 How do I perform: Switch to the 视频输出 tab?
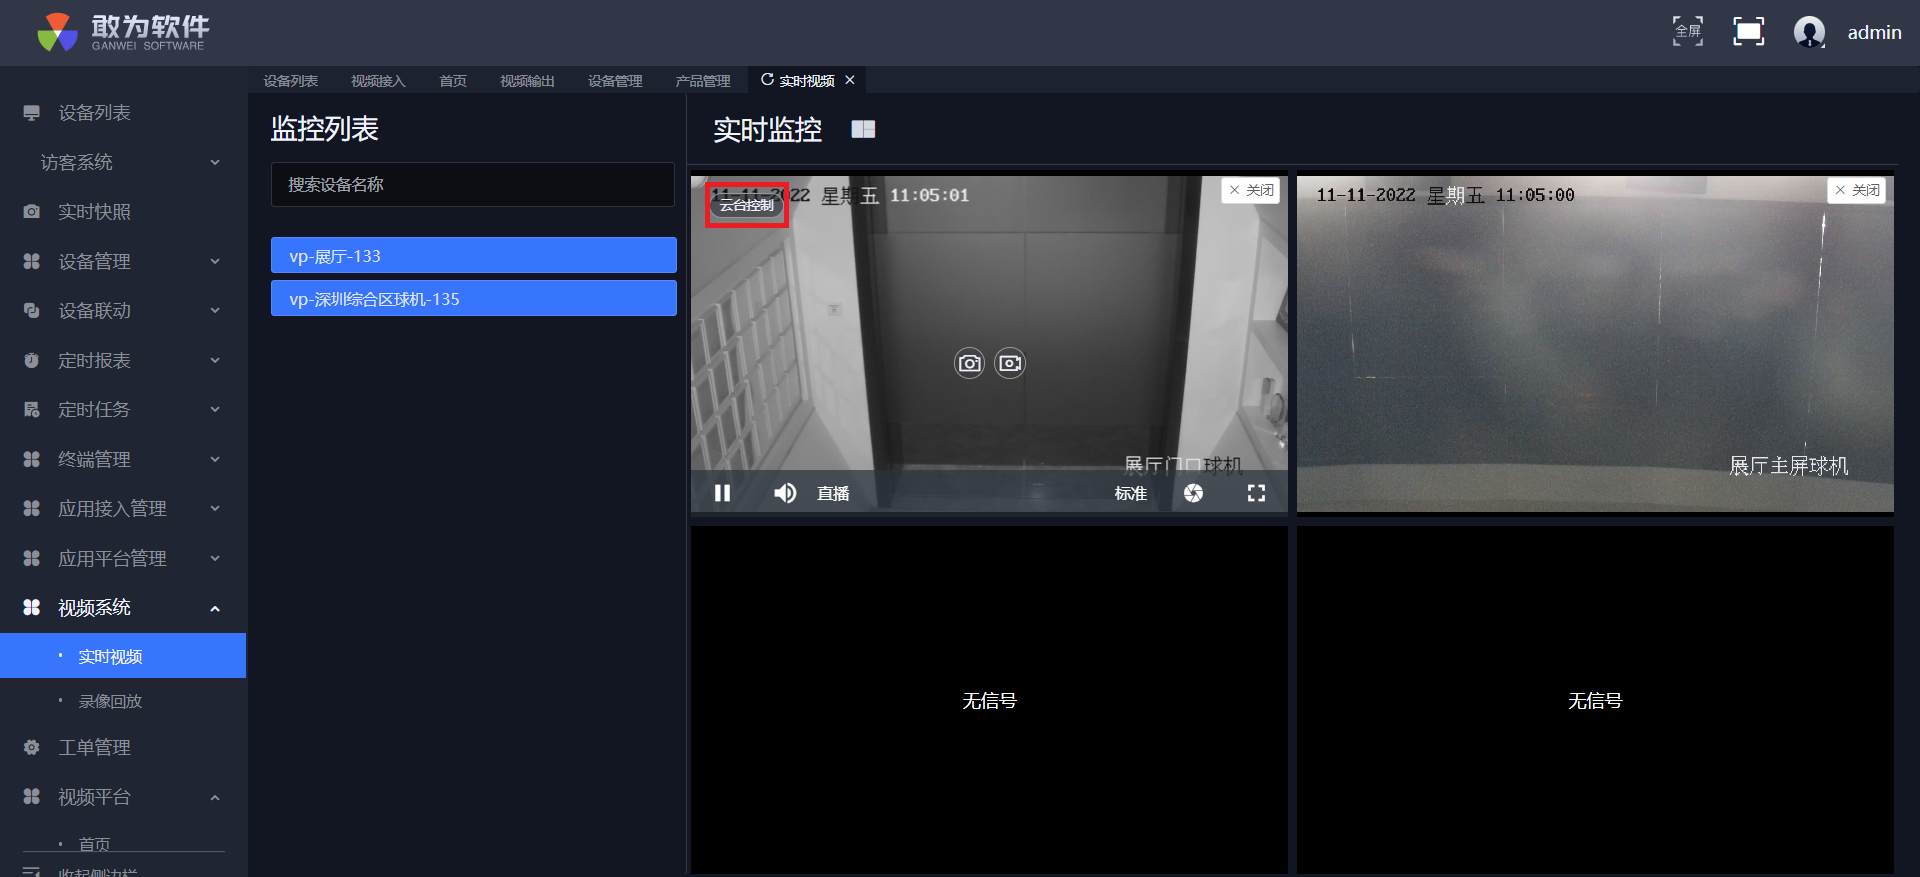pyautogui.click(x=527, y=81)
